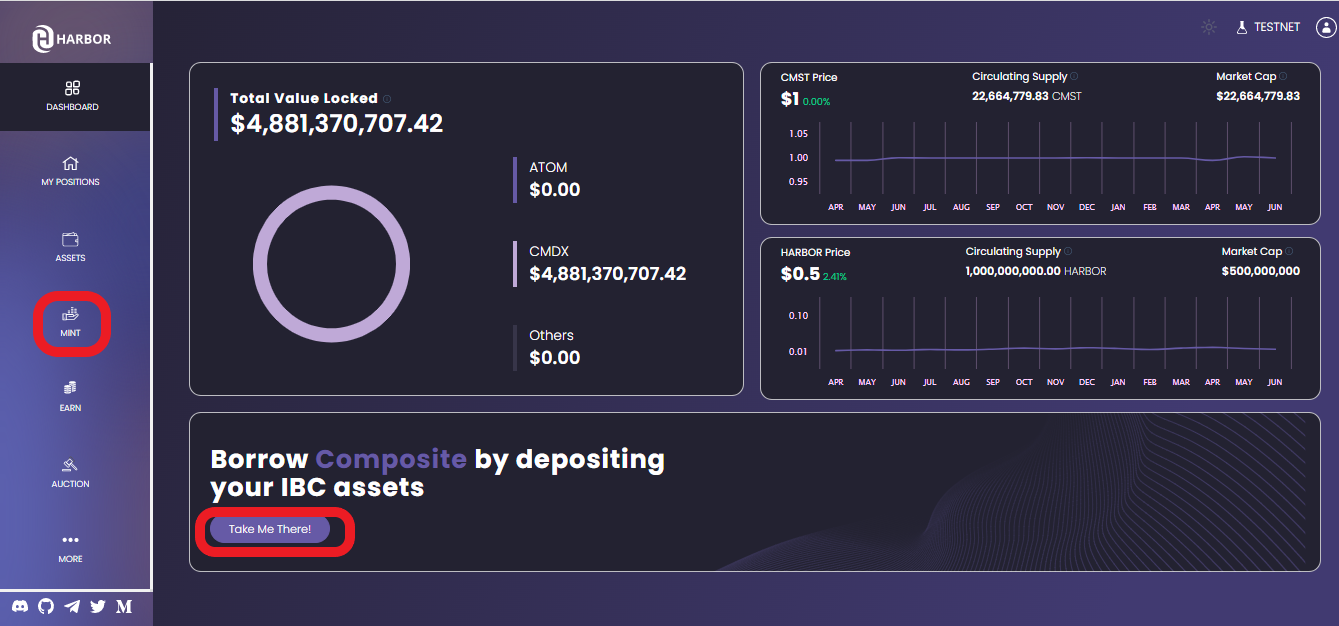Toggle light theme with sun icon
The image size is (1339, 626).
click(1209, 27)
